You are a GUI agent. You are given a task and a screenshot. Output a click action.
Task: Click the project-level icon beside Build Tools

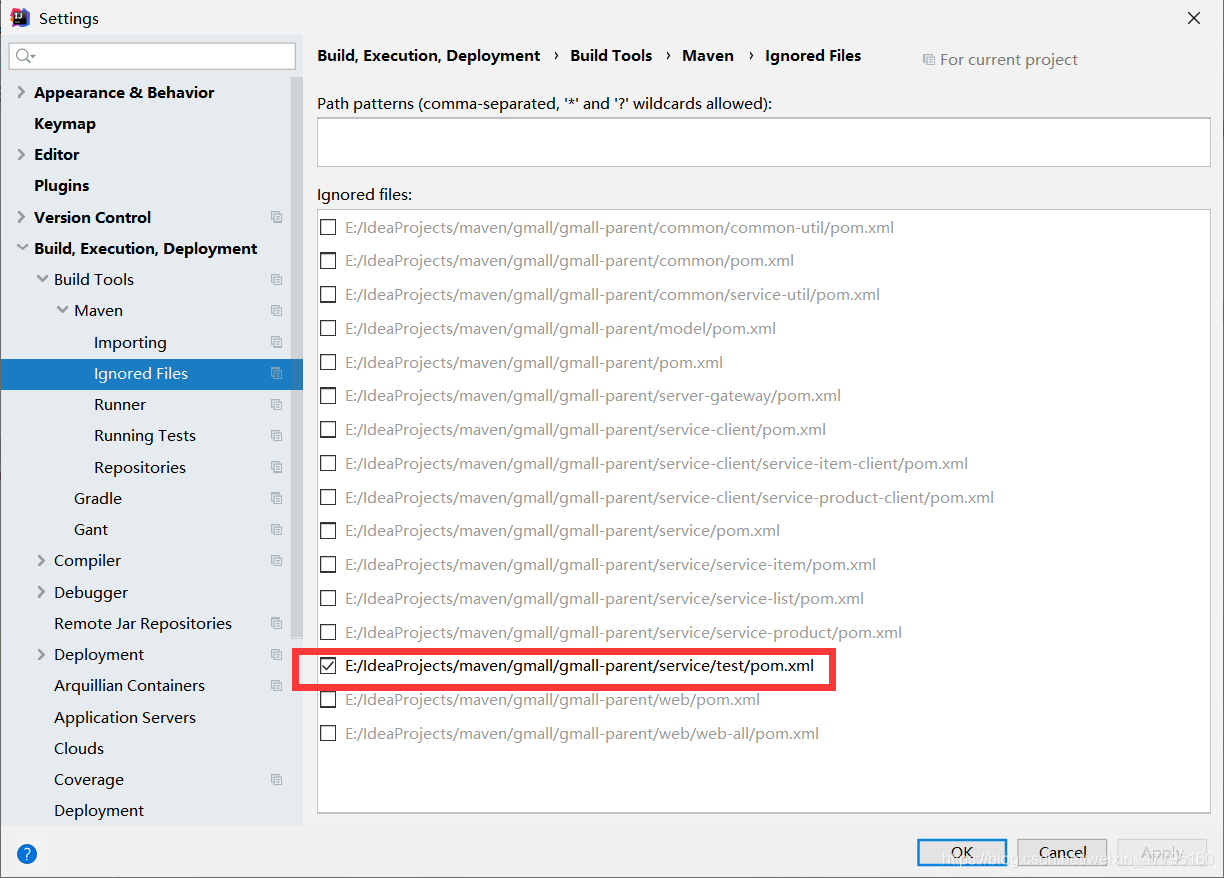(x=276, y=279)
